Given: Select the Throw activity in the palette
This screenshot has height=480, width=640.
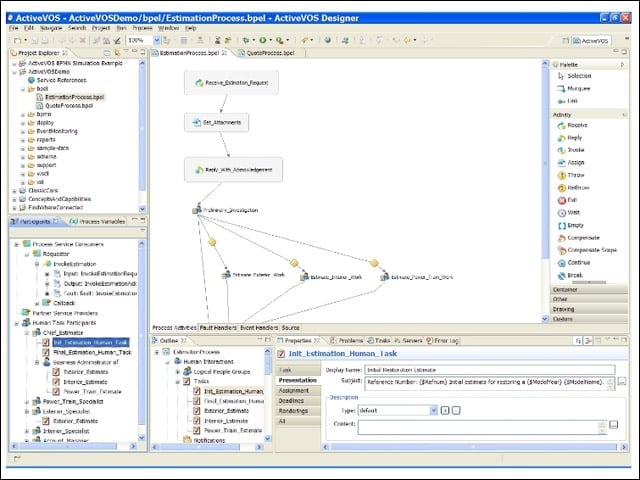Looking at the screenshot, I should click(571, 175).
